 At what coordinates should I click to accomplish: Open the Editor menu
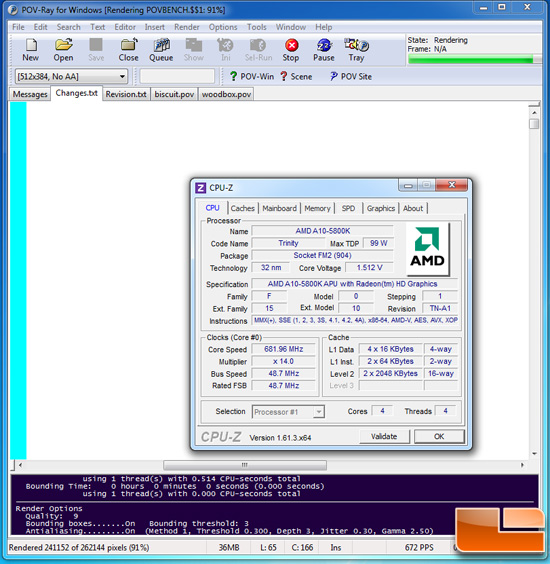[125, 27]
